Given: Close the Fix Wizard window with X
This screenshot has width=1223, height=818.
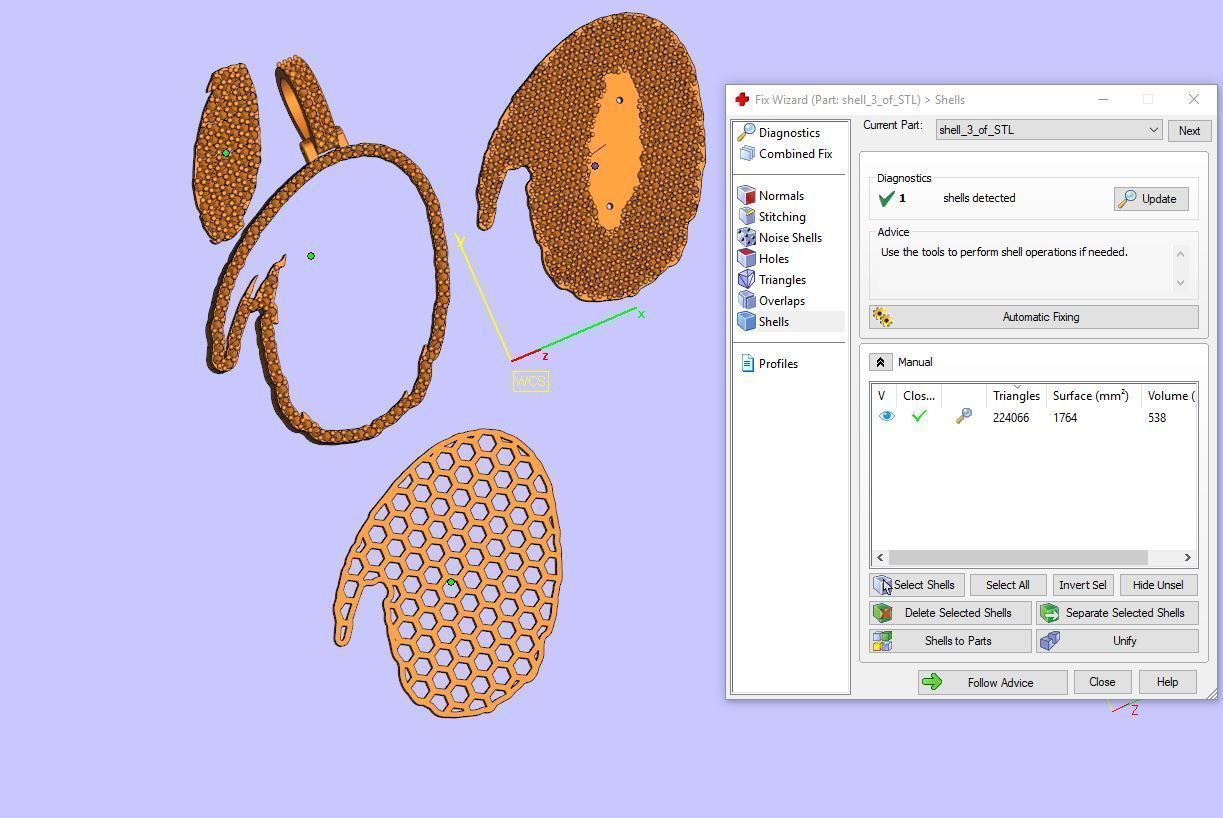Looking at the screenshot, I should click(x=1193, y=100).
